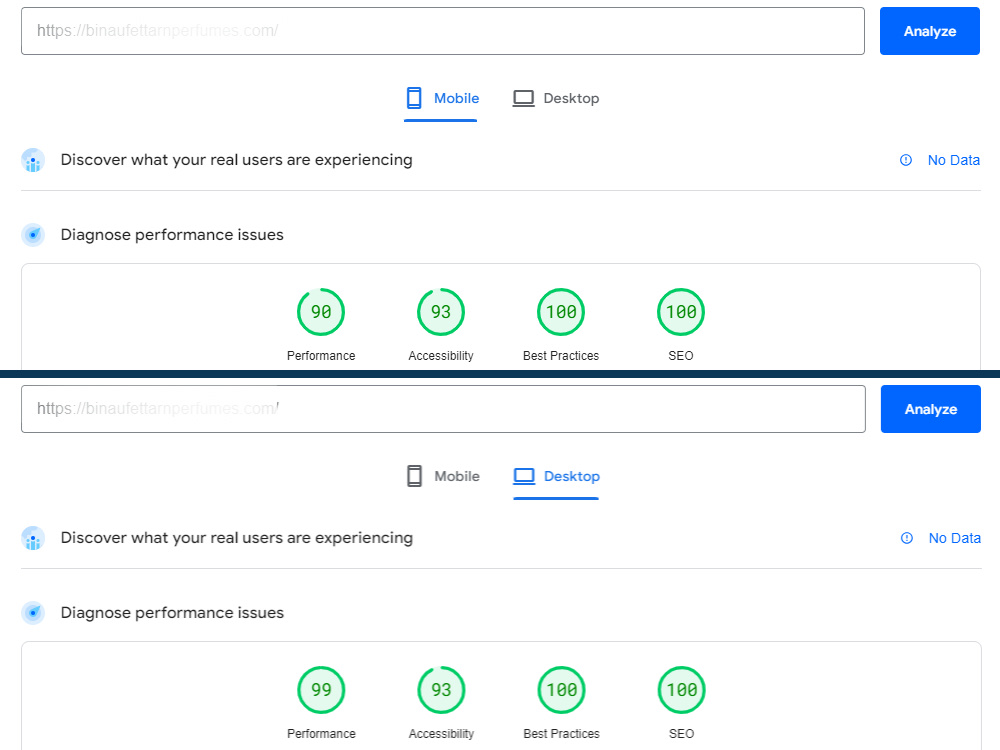The height and width of the screenshot is (750, 1000).
Task: Click the SEO 100 gauge in the mobile report
Action: (680, 312)
